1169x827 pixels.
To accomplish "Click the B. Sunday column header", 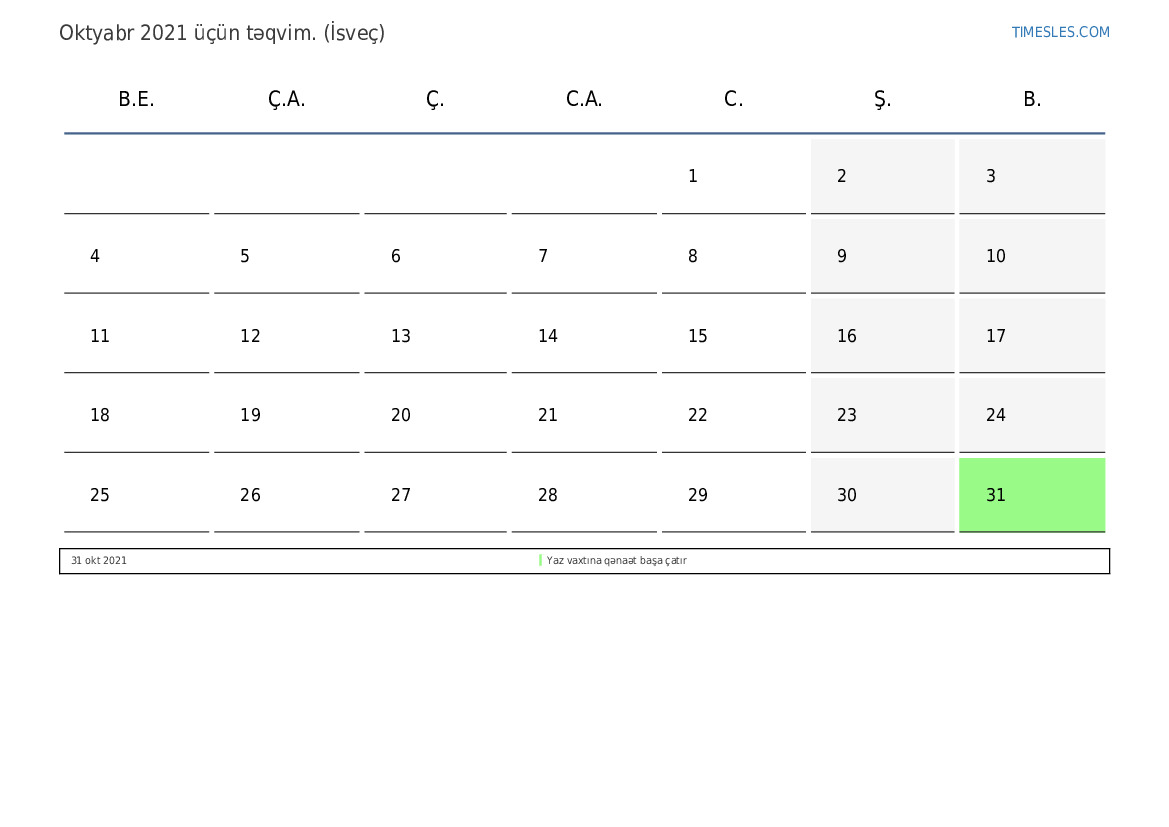I will point(1032,99).
